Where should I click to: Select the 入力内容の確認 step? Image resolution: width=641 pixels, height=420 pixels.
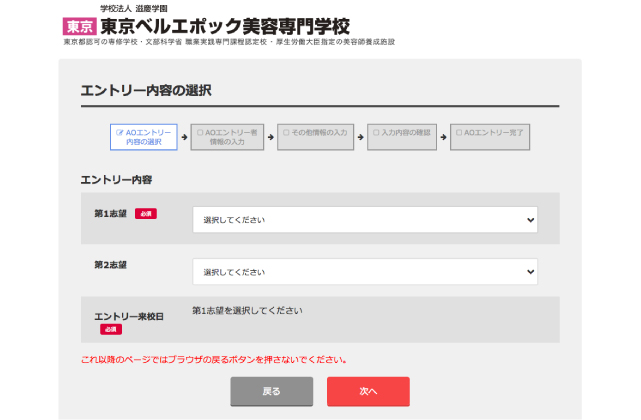pos(402,137)
